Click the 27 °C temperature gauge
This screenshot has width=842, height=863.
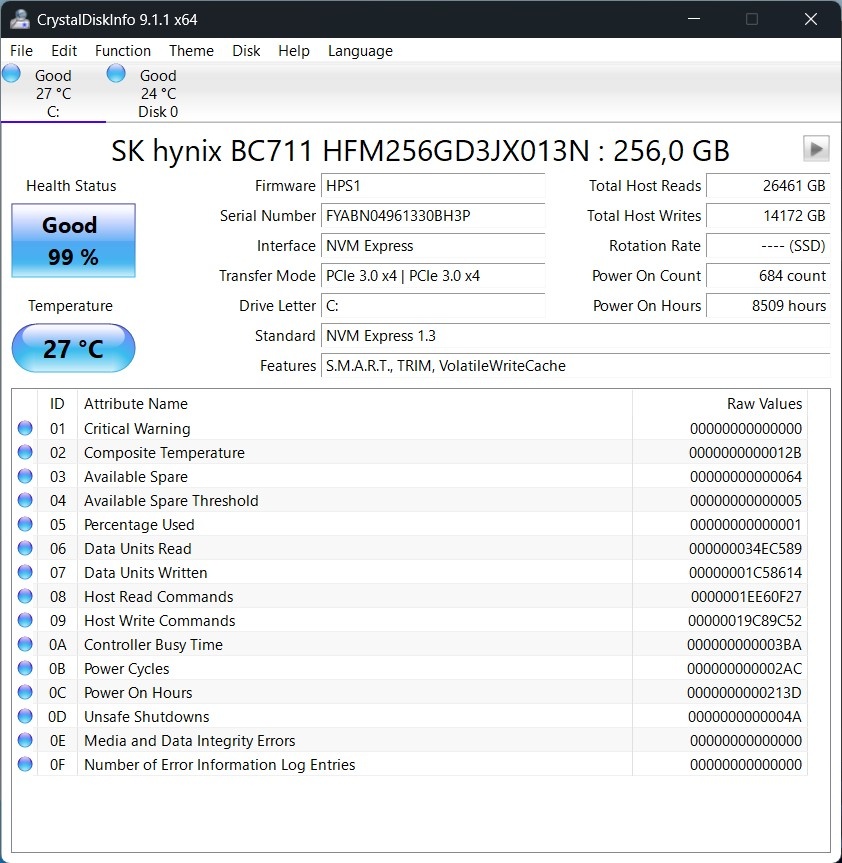click(72, 348)
